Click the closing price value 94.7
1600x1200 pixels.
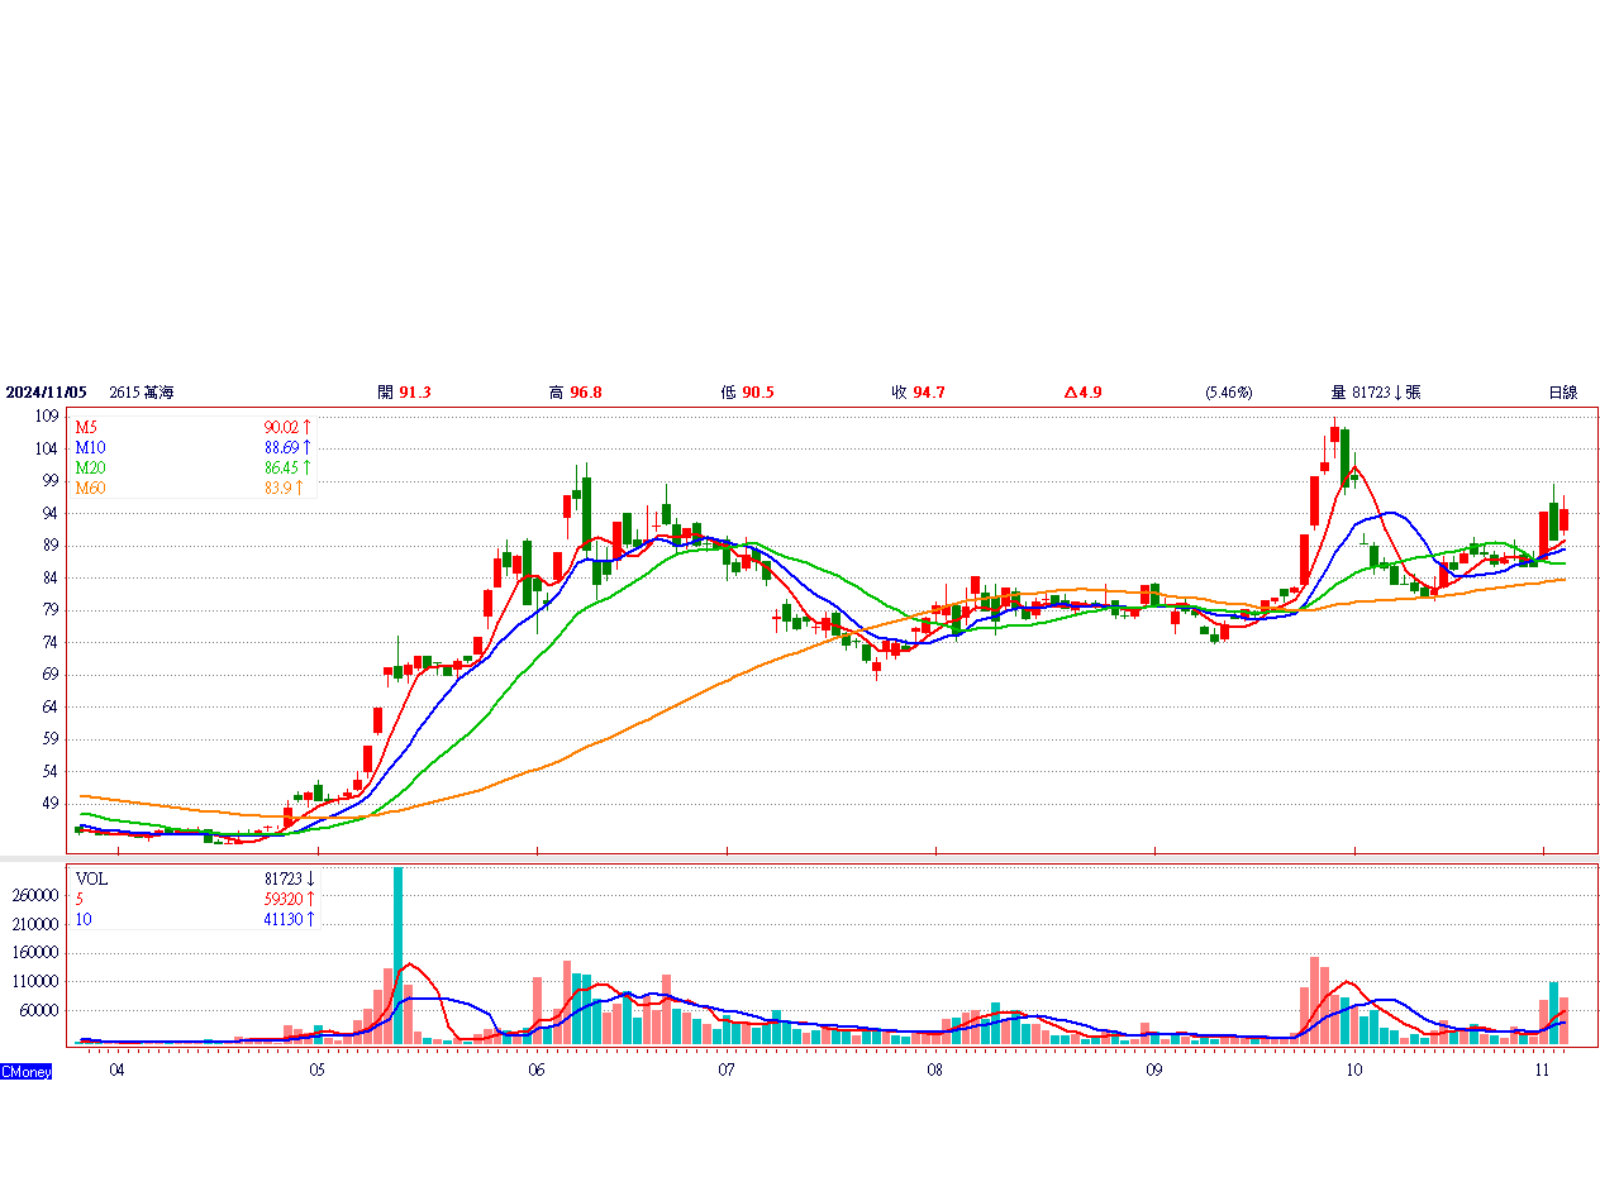pos(929,392)
